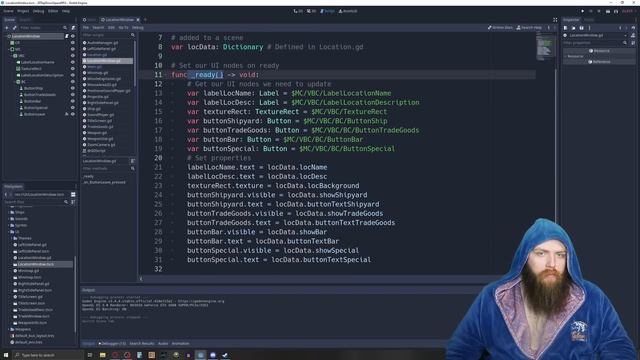The image size is (640, 360).
Task: Hide the LabelLocationDescription node
Action: pyautogui.click(x=73, y=76)
